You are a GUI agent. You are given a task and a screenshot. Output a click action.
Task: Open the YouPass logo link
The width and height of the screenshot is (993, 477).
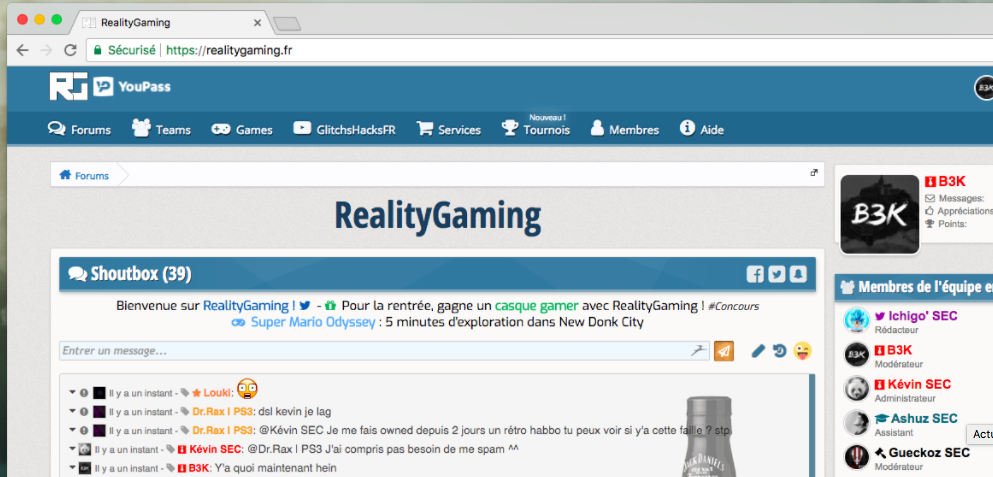click(132, 87)
